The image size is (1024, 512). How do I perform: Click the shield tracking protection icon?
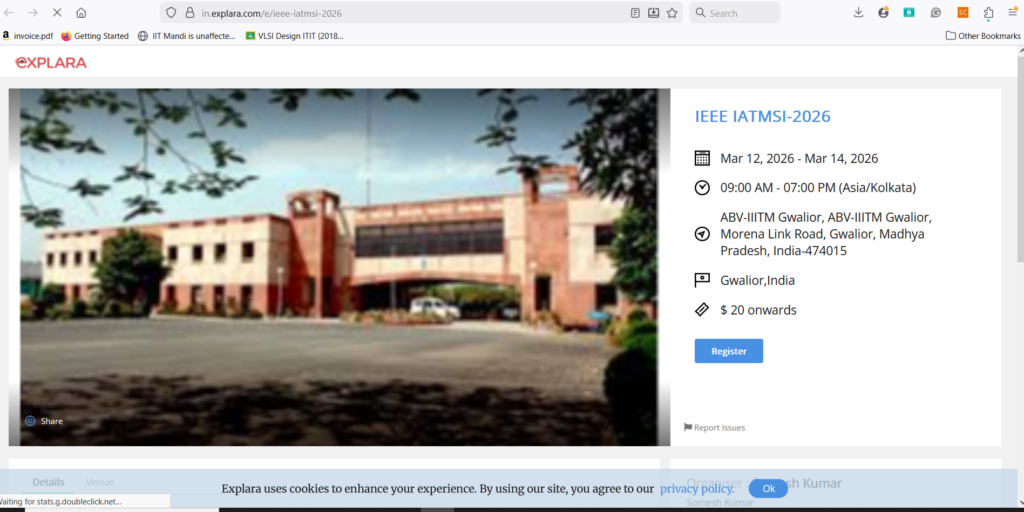171,13
